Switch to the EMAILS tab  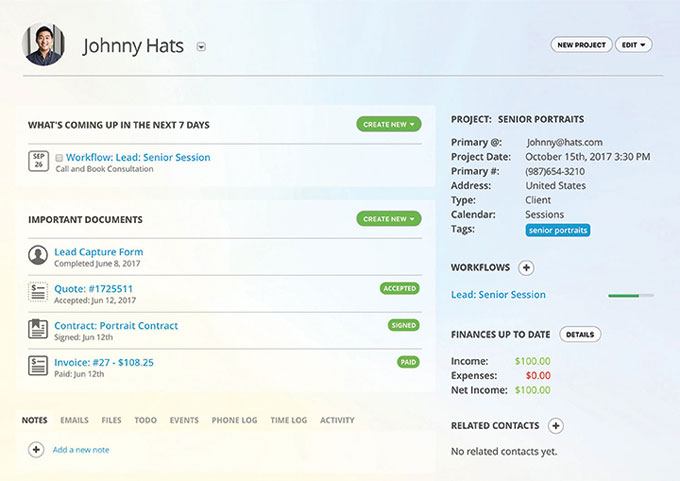pos(74,420)
